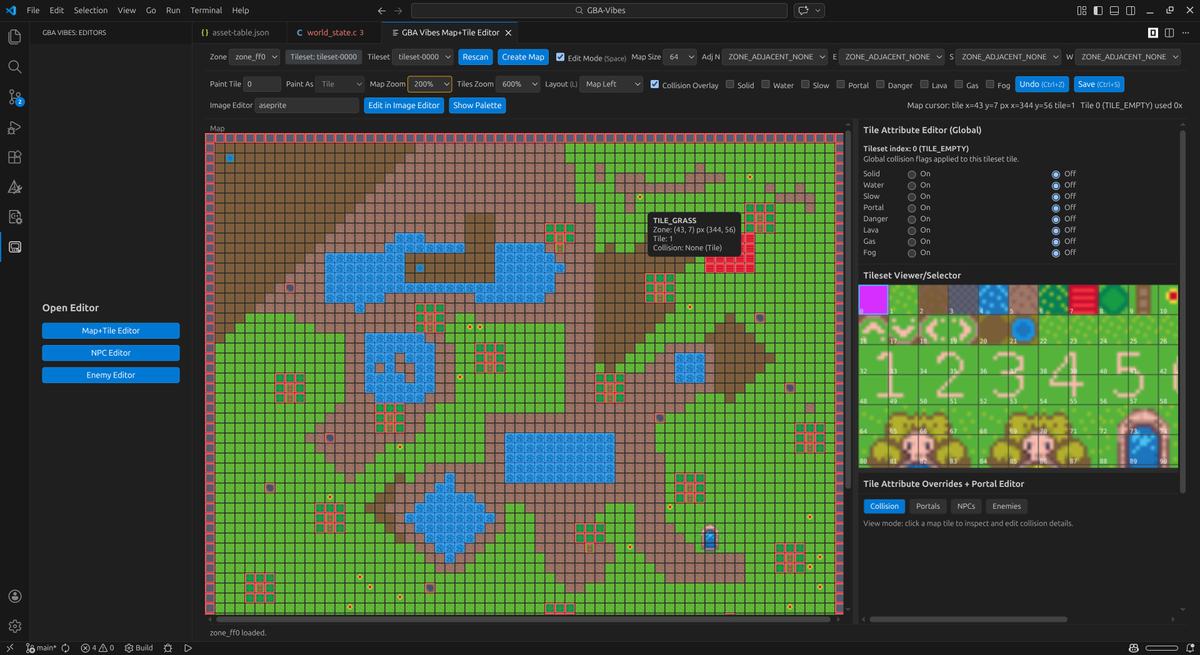1200x655 pixels.
Task: Set Danger attribute radio to On
Action: click(912, 219)
